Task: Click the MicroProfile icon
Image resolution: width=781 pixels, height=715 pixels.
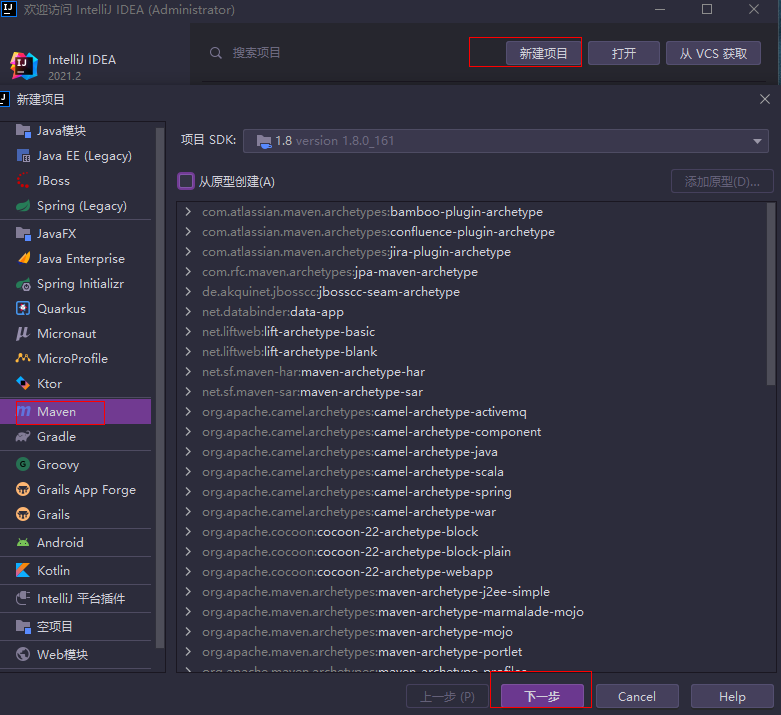Action: 23,358
